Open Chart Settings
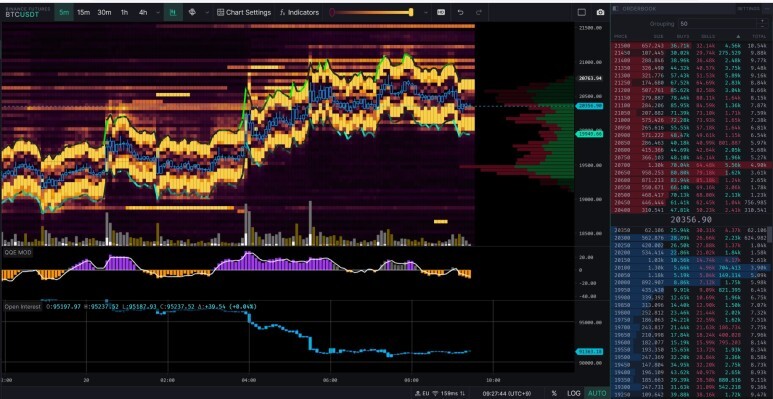Viewport: 773px width, 399px height. click(x=244, y=12)
